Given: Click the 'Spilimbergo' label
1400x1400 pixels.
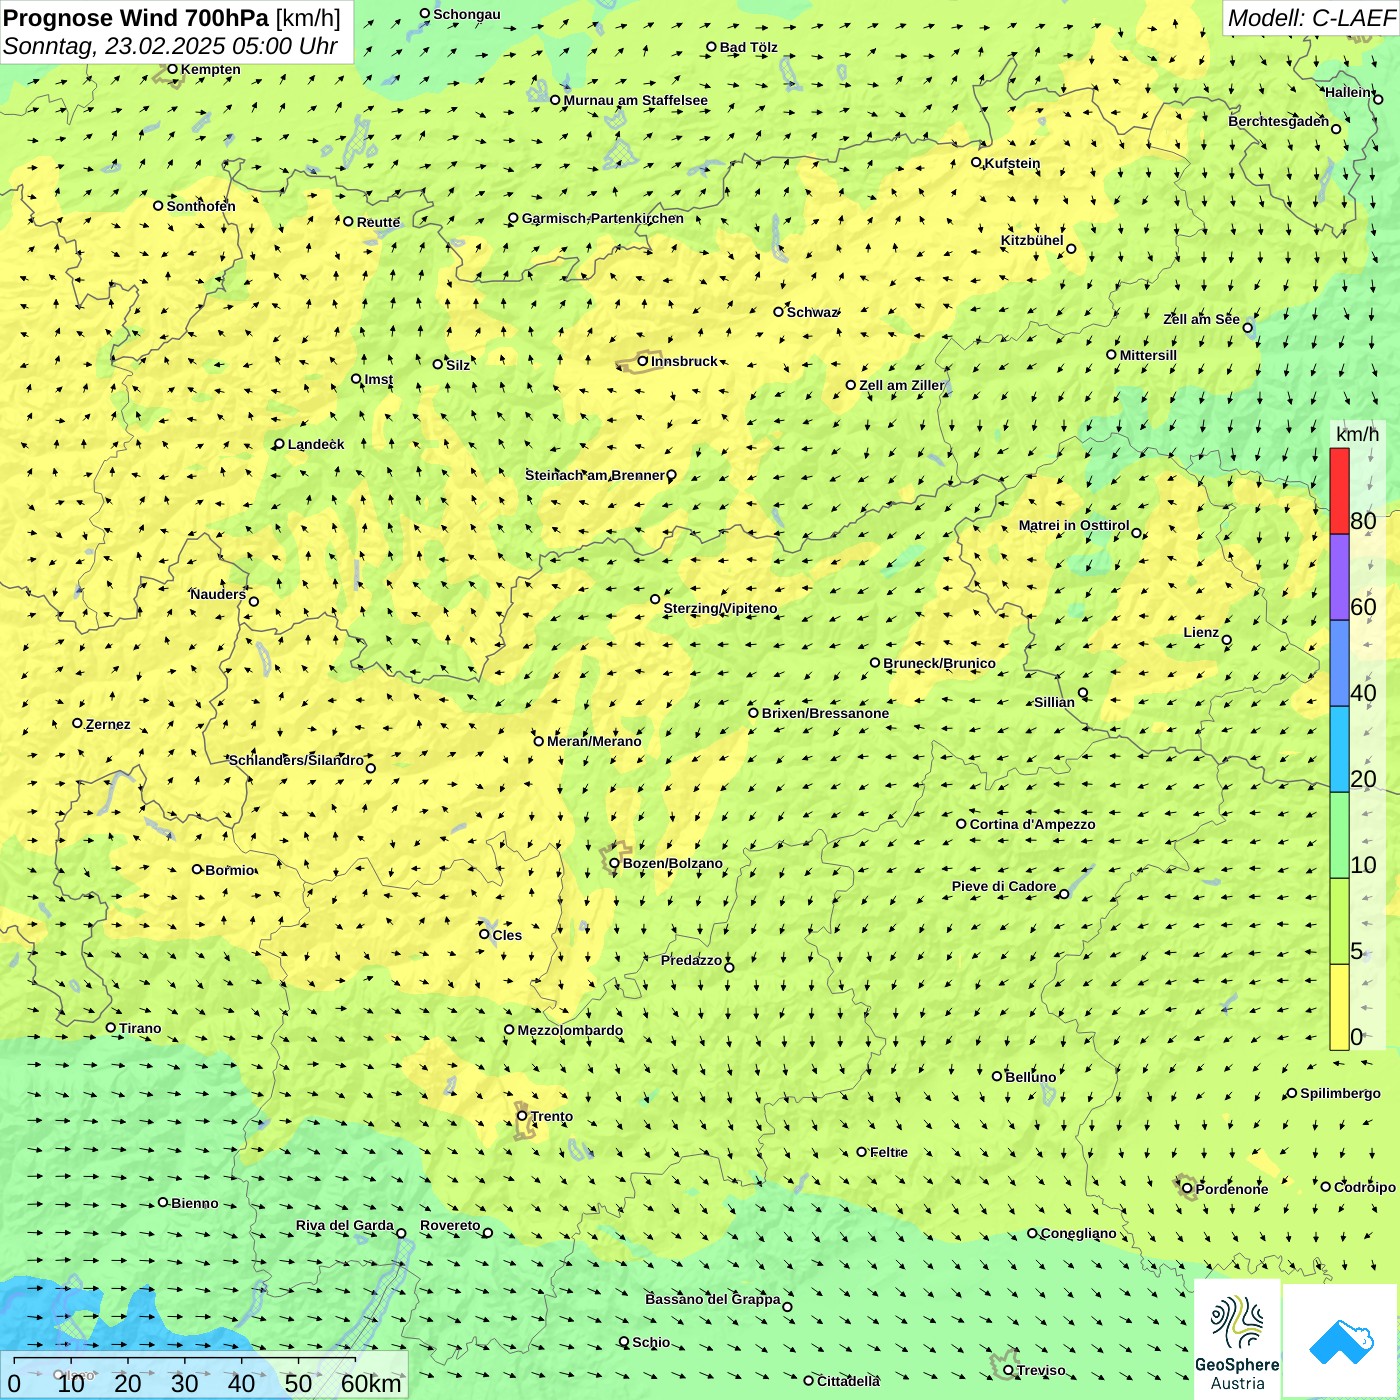Looking at the screenshot, I should coord(1340,1093).
